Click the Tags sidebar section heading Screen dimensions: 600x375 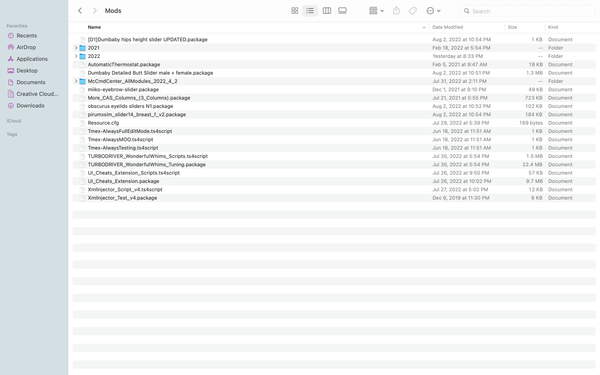coord(12,134)
